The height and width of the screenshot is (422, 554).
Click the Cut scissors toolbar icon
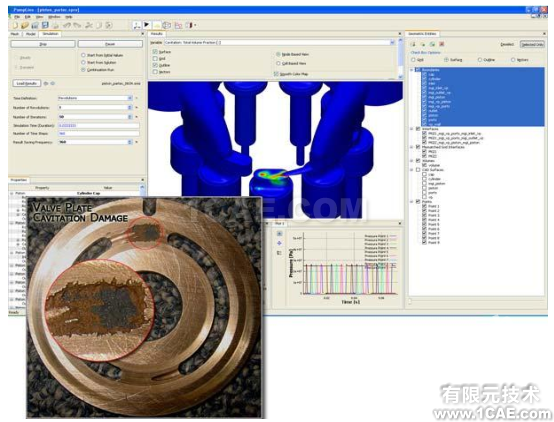tap(89, 25)
